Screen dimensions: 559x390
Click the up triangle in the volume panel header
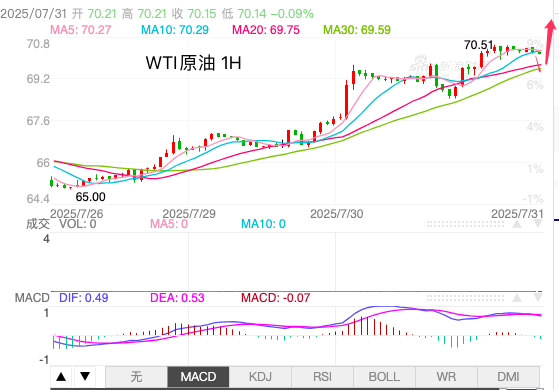pyautogui.click(x=517, y=224)
